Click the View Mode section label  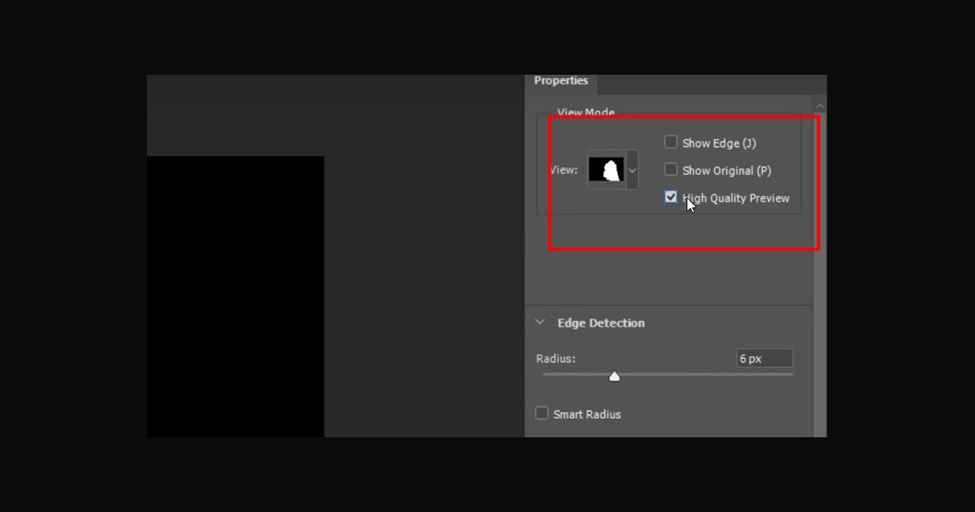click(x=586, y=113)
